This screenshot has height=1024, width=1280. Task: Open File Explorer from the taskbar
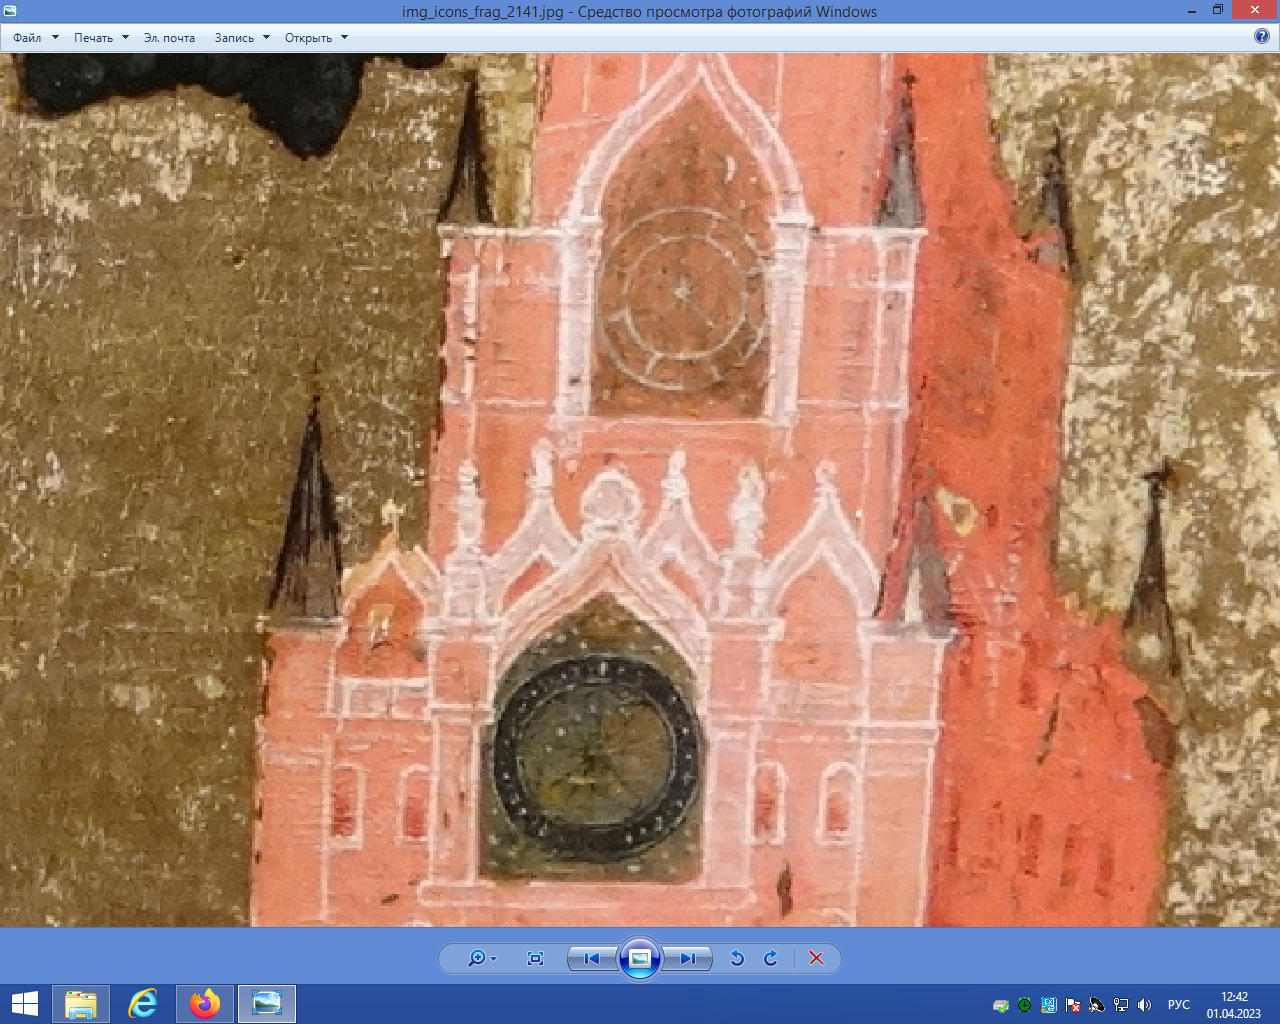81,1003
